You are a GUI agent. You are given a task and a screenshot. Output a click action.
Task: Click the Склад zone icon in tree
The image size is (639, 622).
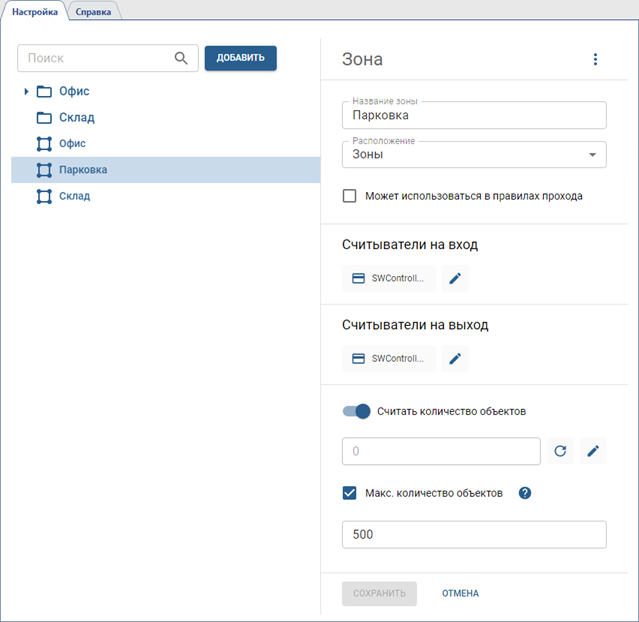pyautogui.click(x=44, y=196)
